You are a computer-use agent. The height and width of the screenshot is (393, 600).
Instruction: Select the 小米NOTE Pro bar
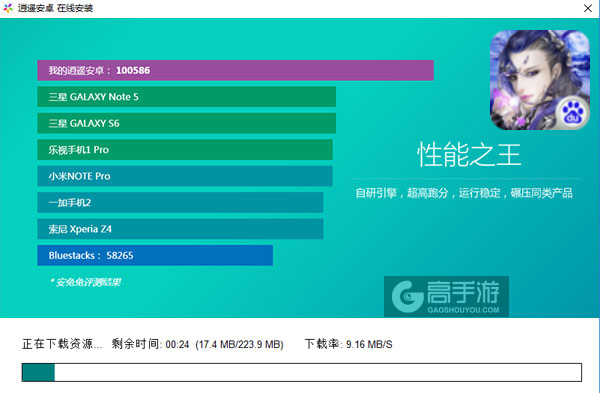[x=185, y=176]
